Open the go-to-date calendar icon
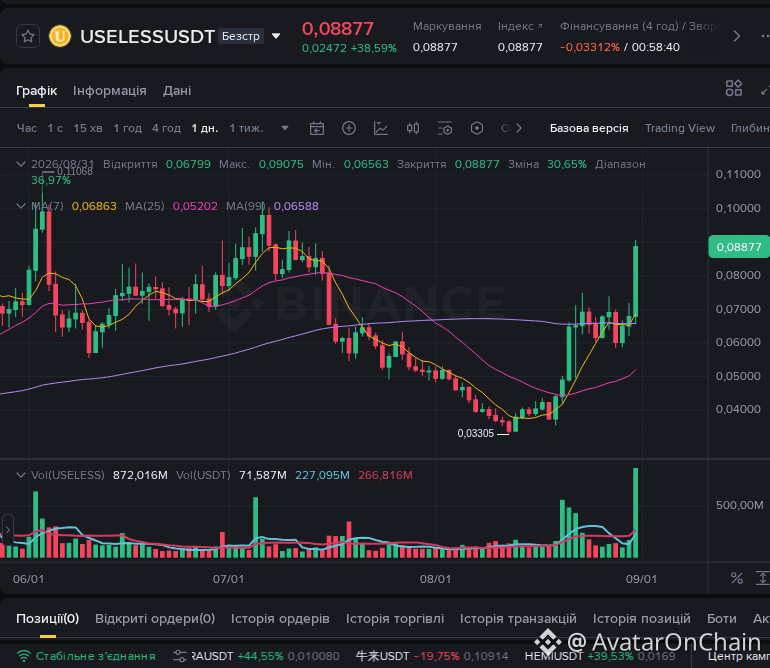770x668 pixels. pos(317,129)
